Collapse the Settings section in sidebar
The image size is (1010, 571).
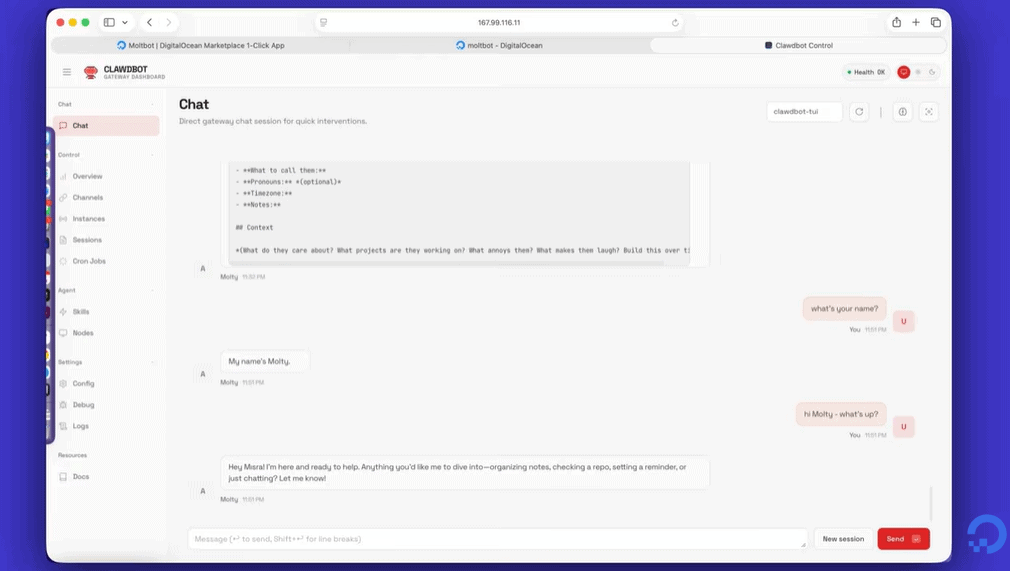click(x=153, y=363)
